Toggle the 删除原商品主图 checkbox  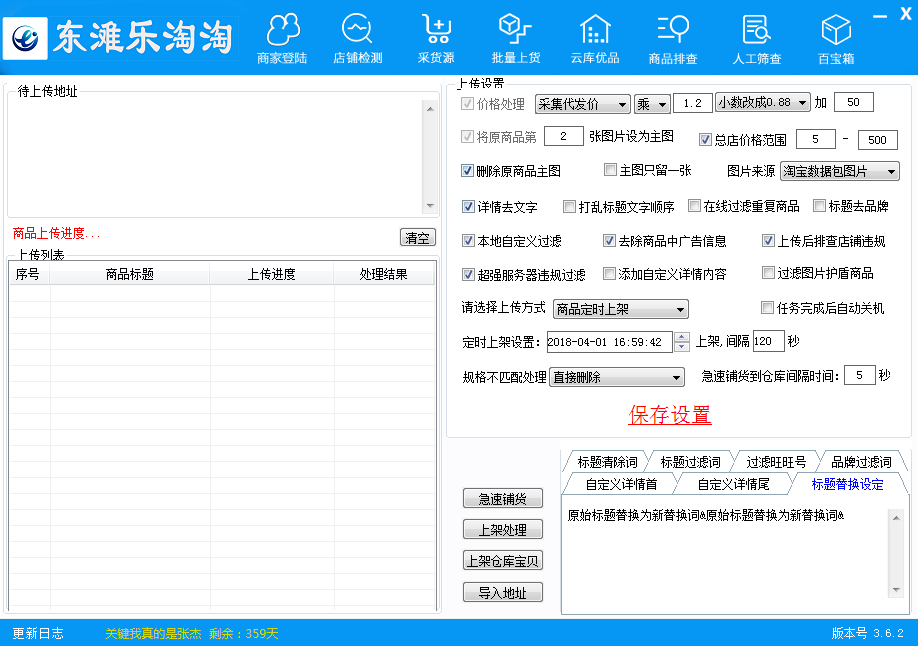tap(467, 170)
